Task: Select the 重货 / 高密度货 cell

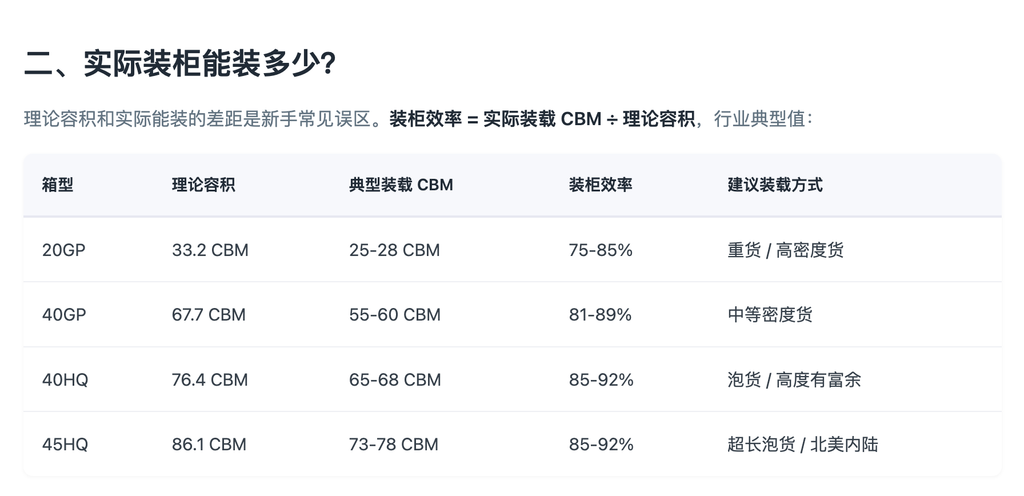Action: 786,250
